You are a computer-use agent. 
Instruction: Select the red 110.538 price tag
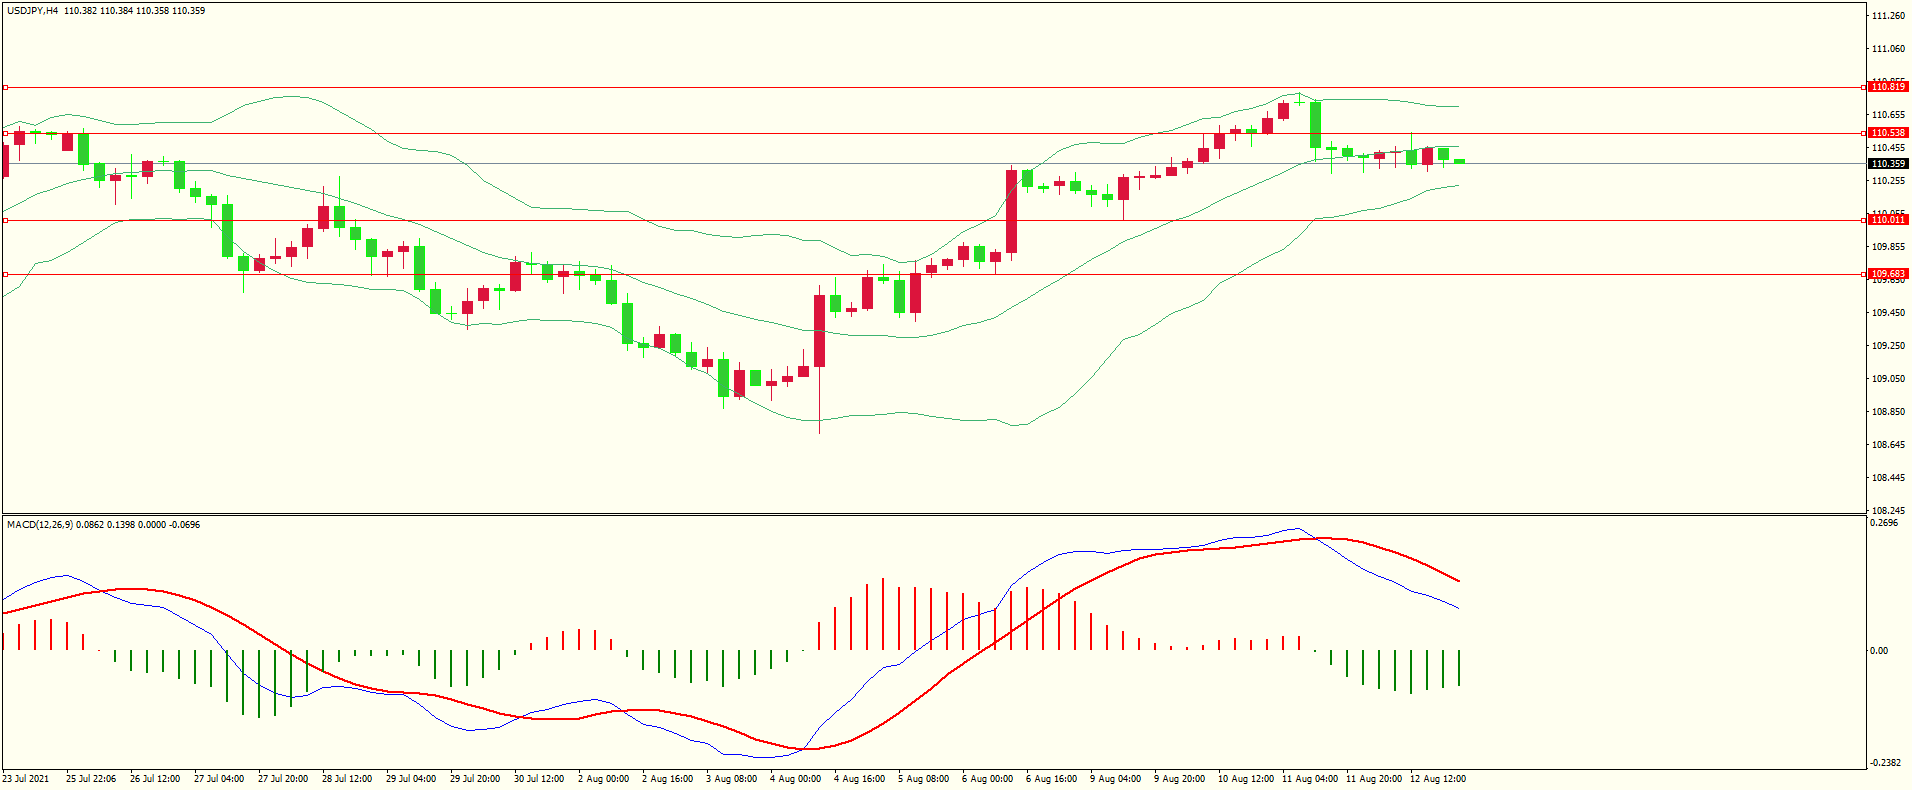(1888, 133)
